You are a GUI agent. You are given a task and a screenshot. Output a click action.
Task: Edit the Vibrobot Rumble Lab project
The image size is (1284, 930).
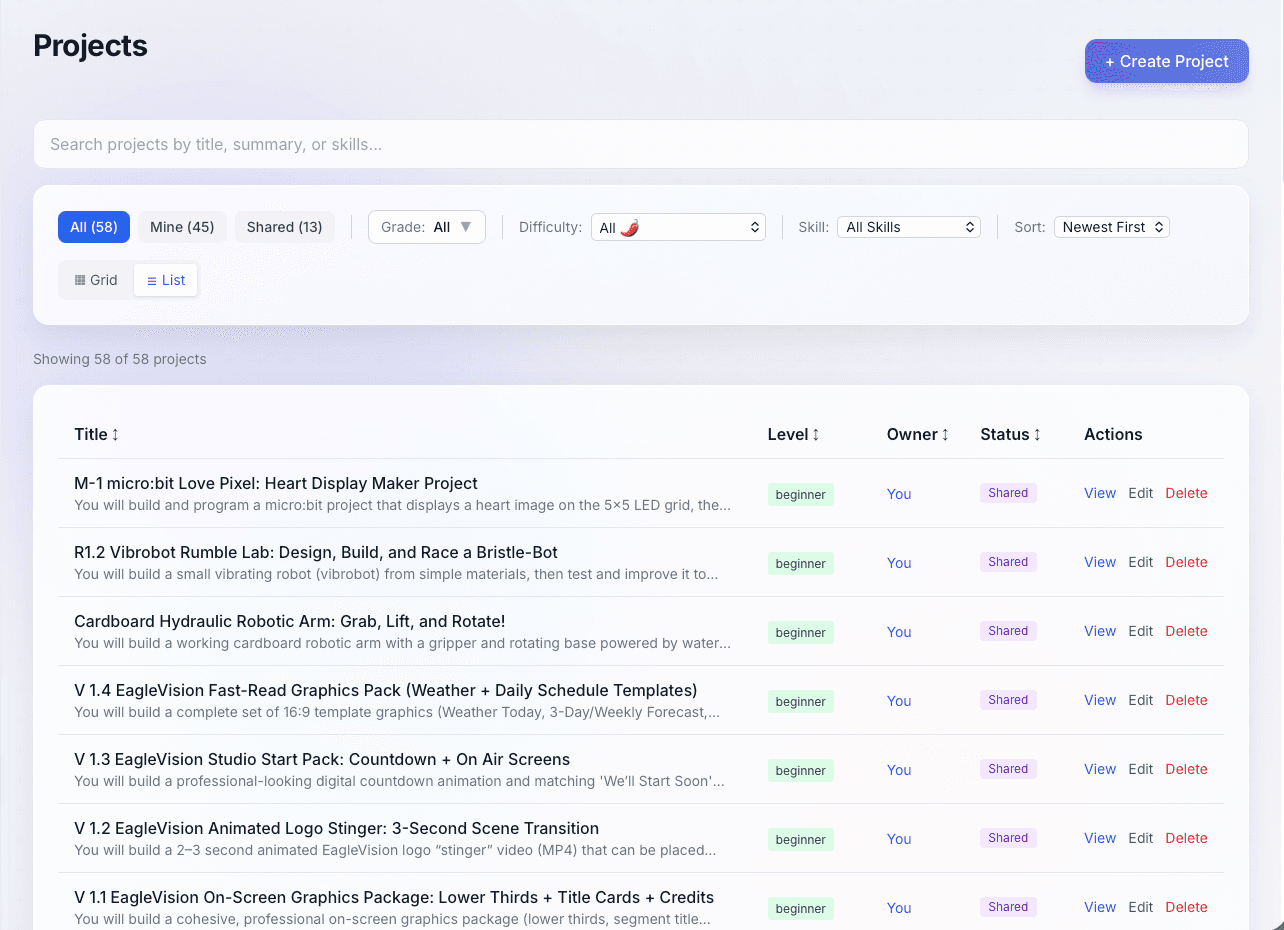[x=1140, y=562]
